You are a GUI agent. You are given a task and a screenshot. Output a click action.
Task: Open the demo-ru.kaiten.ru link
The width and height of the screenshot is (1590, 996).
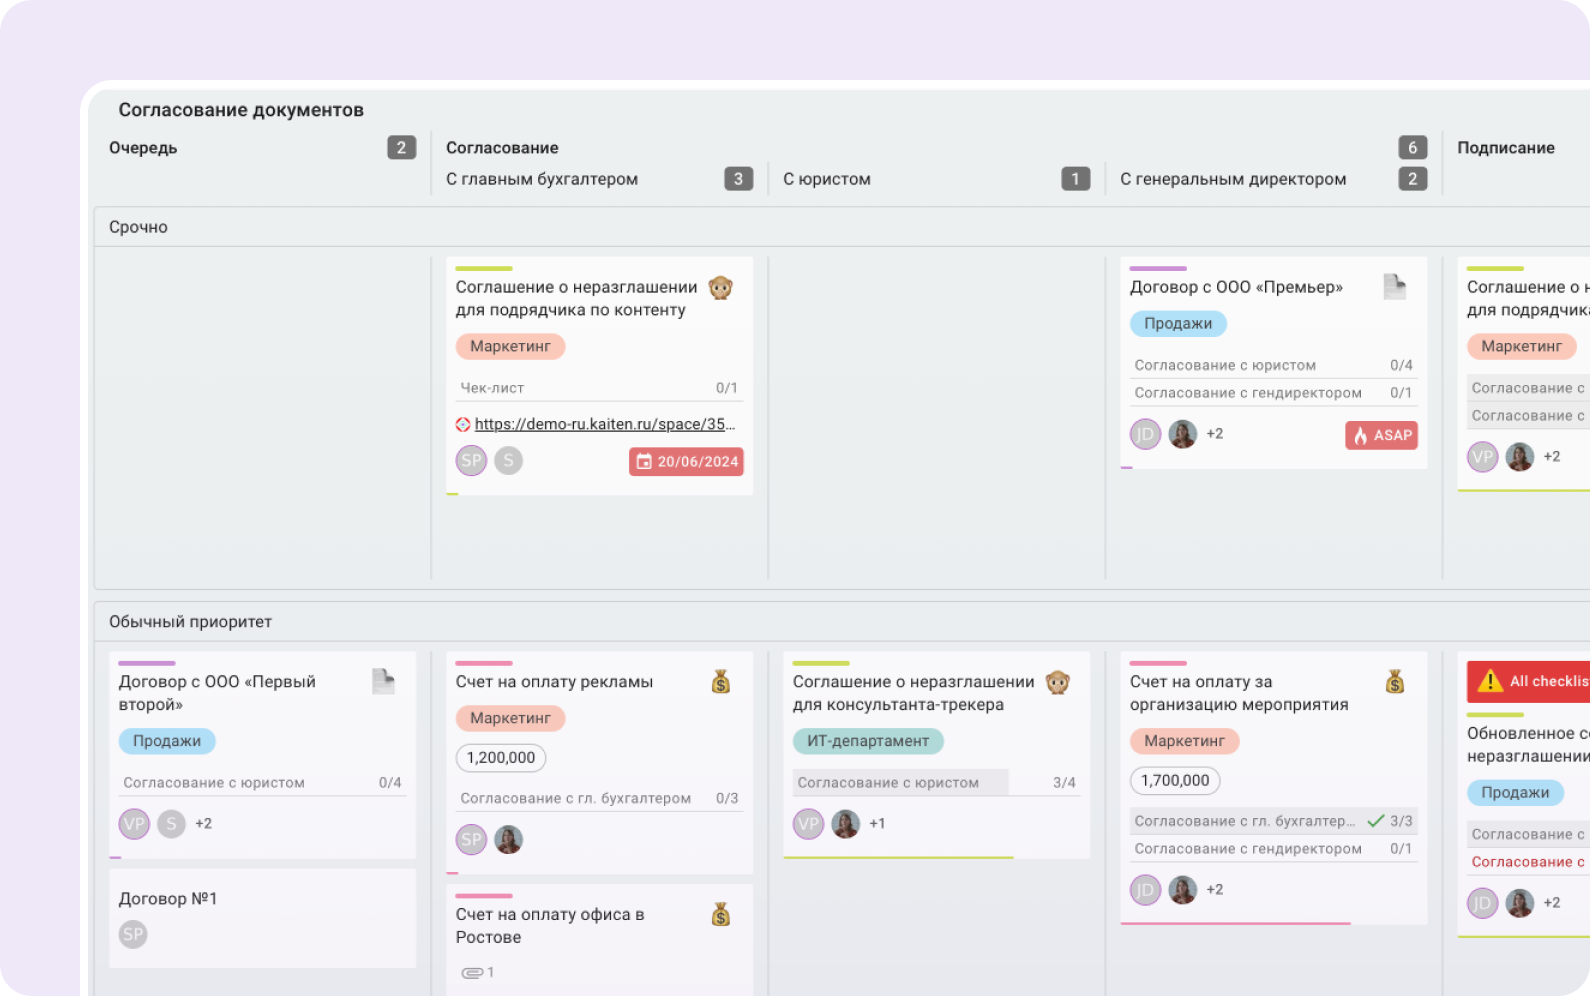[x=604, y=424]
